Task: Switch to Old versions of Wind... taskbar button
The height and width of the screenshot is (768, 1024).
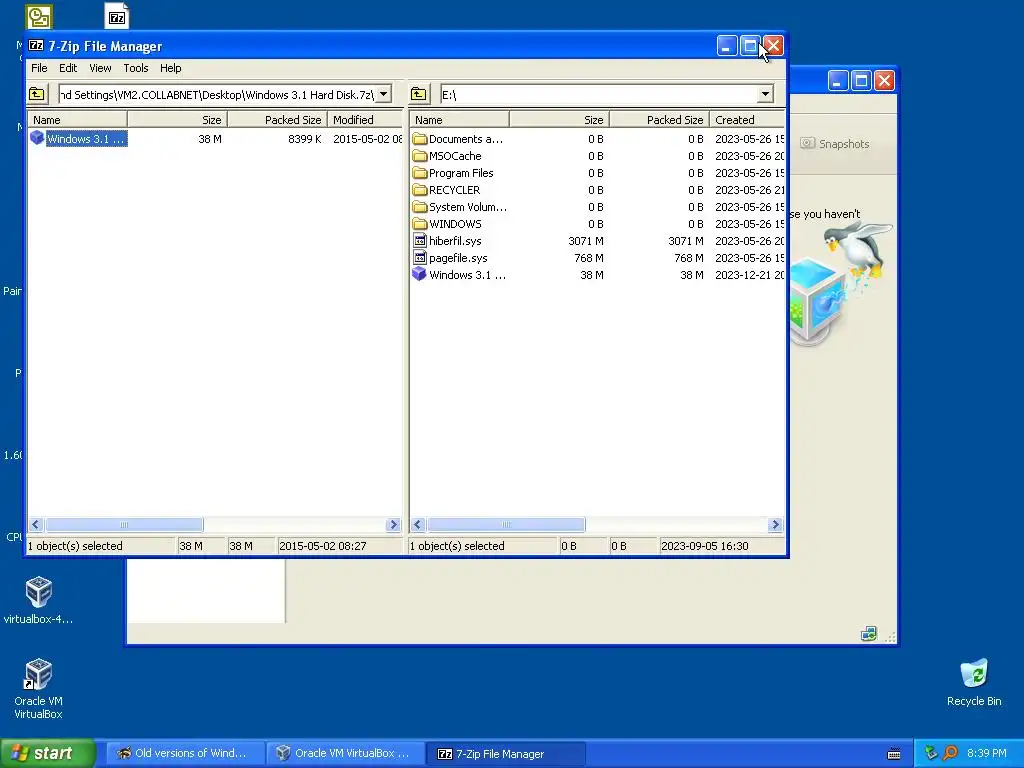Action: [x=185, y=754]
